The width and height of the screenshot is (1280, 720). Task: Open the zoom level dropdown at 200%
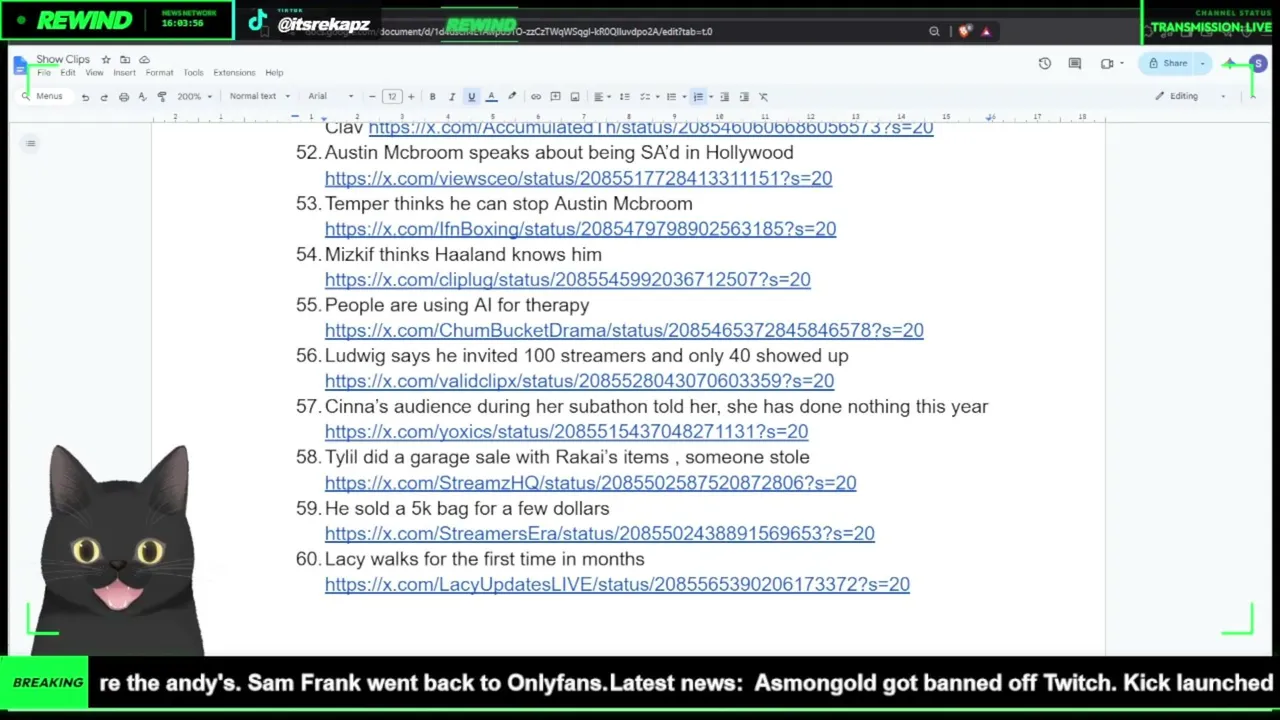(194, 97)
